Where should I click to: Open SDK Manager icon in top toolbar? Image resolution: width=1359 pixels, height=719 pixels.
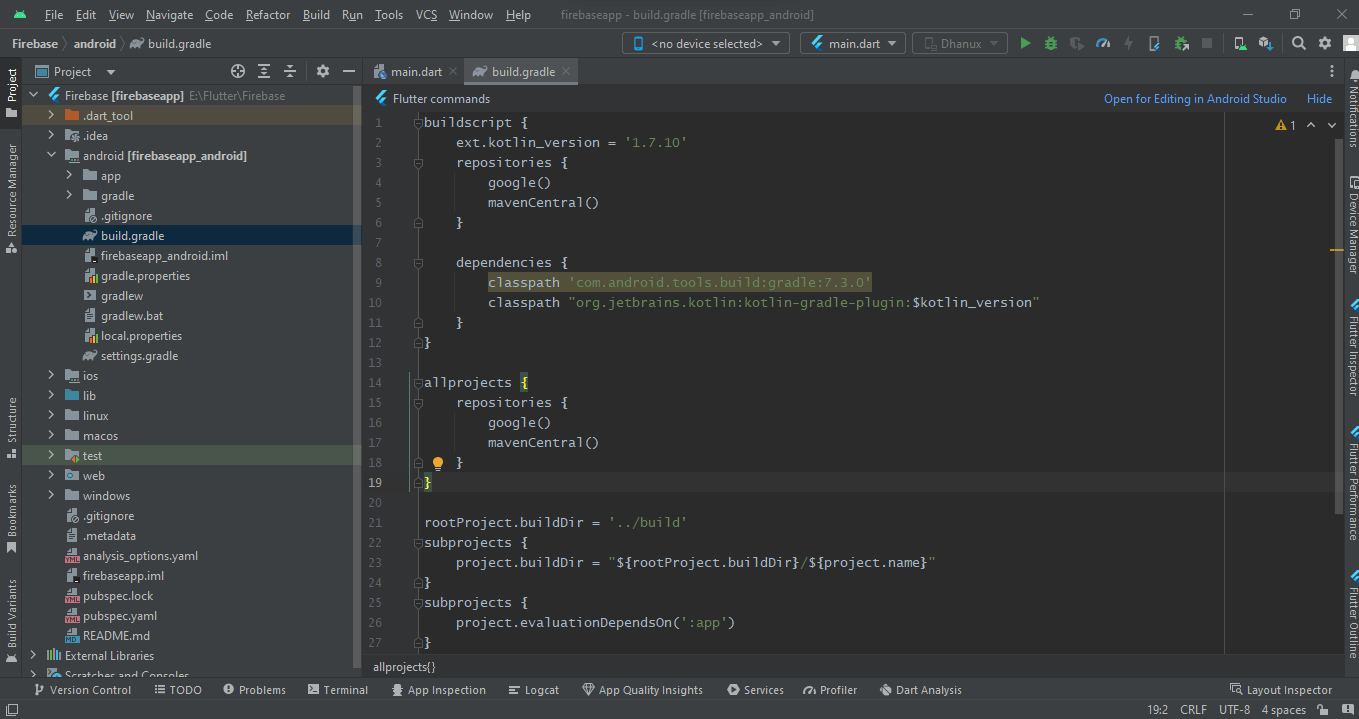[1266, 44]
